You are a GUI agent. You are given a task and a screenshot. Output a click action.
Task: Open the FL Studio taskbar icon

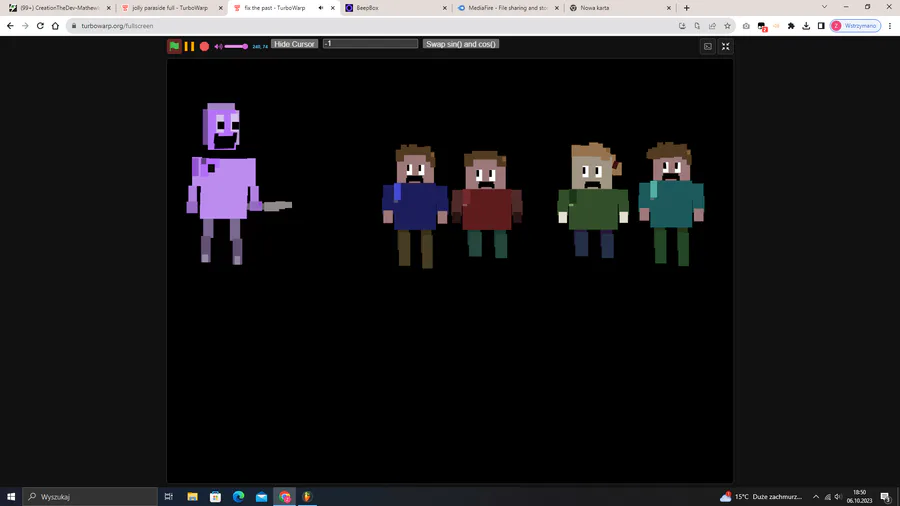[307, 497]
